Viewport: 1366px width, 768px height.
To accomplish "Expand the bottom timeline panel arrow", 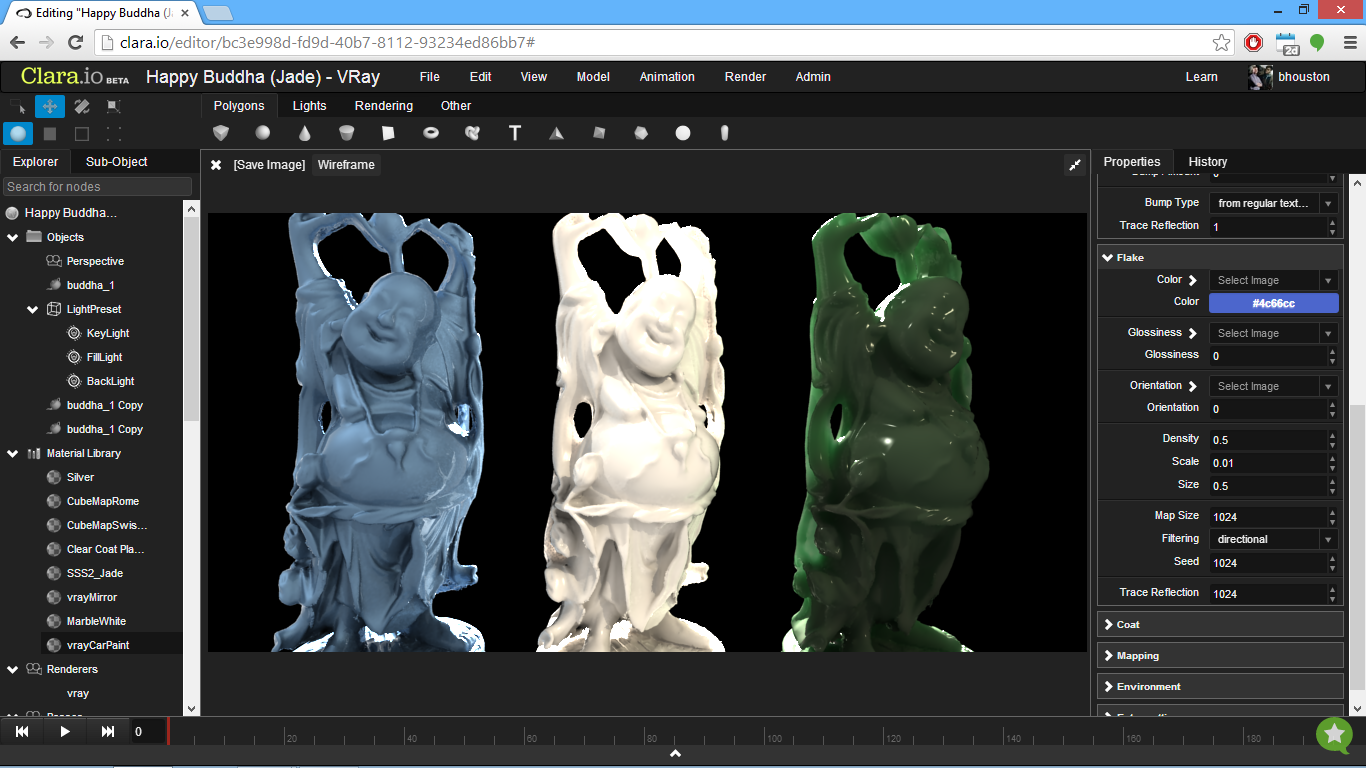I will tap(675, 753).
